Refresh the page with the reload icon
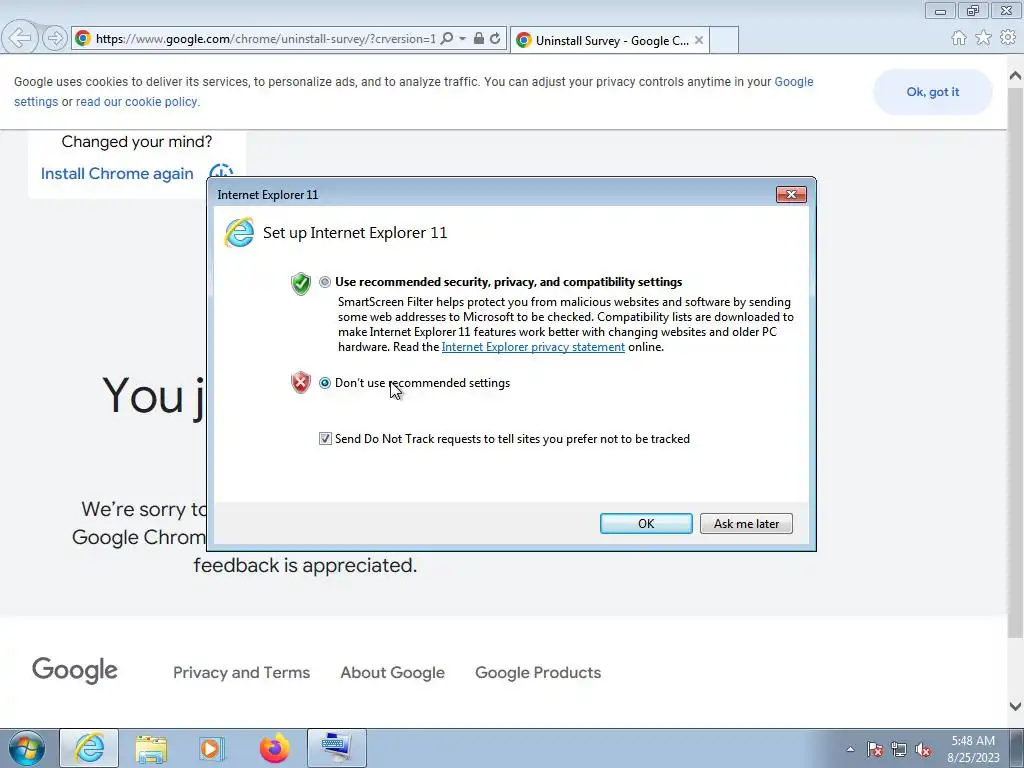 coord(495,39)
